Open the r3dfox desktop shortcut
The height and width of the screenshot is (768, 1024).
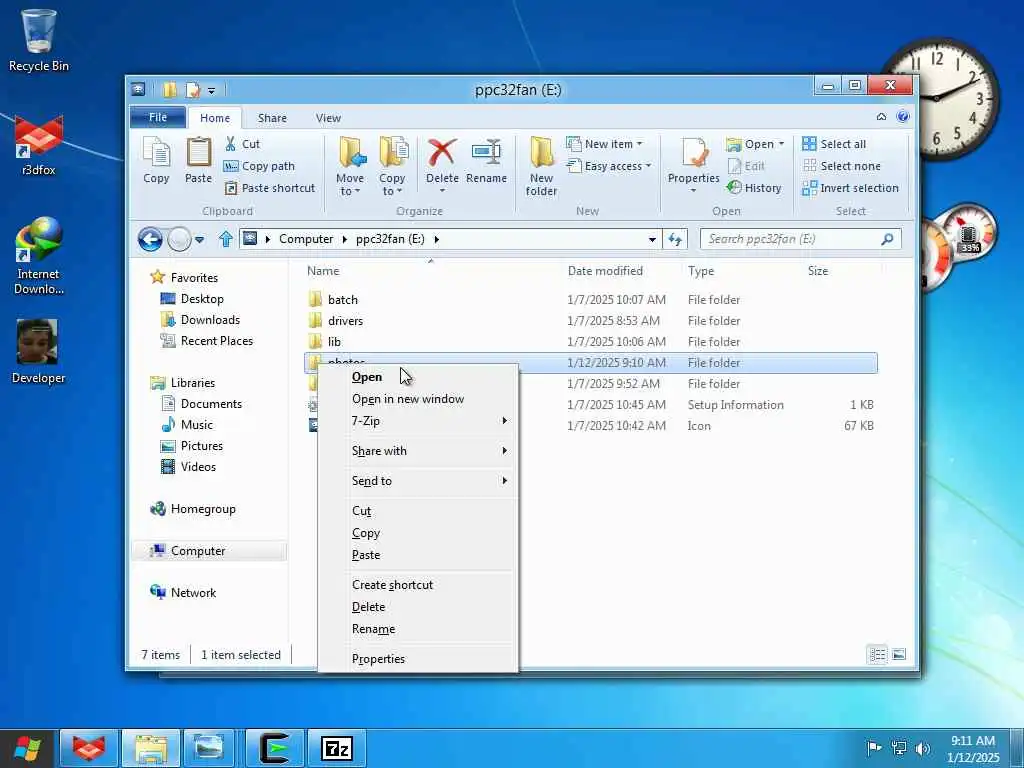(x=39, y=144)
